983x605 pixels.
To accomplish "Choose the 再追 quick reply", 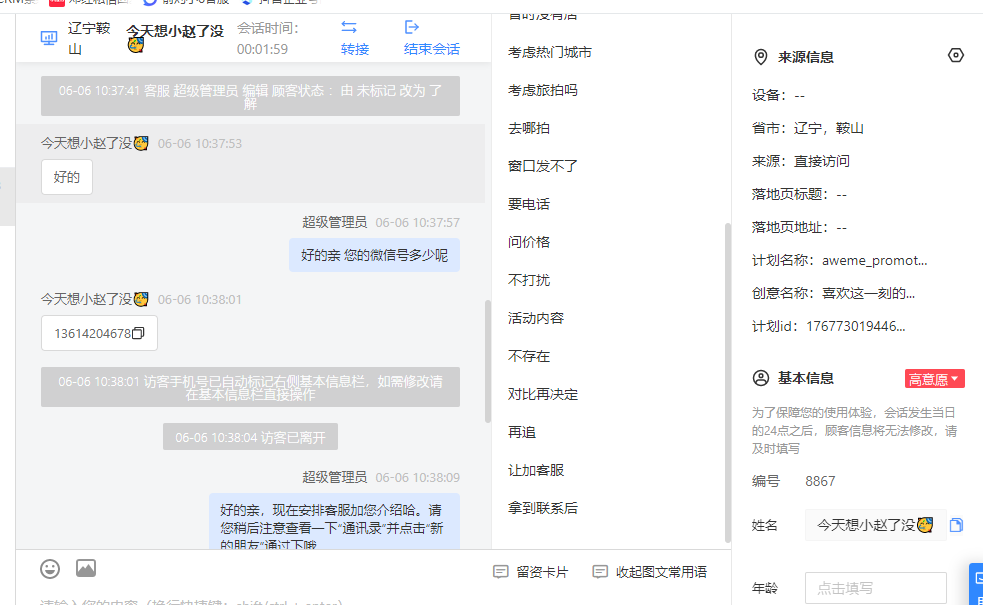I will pos(522,432).
